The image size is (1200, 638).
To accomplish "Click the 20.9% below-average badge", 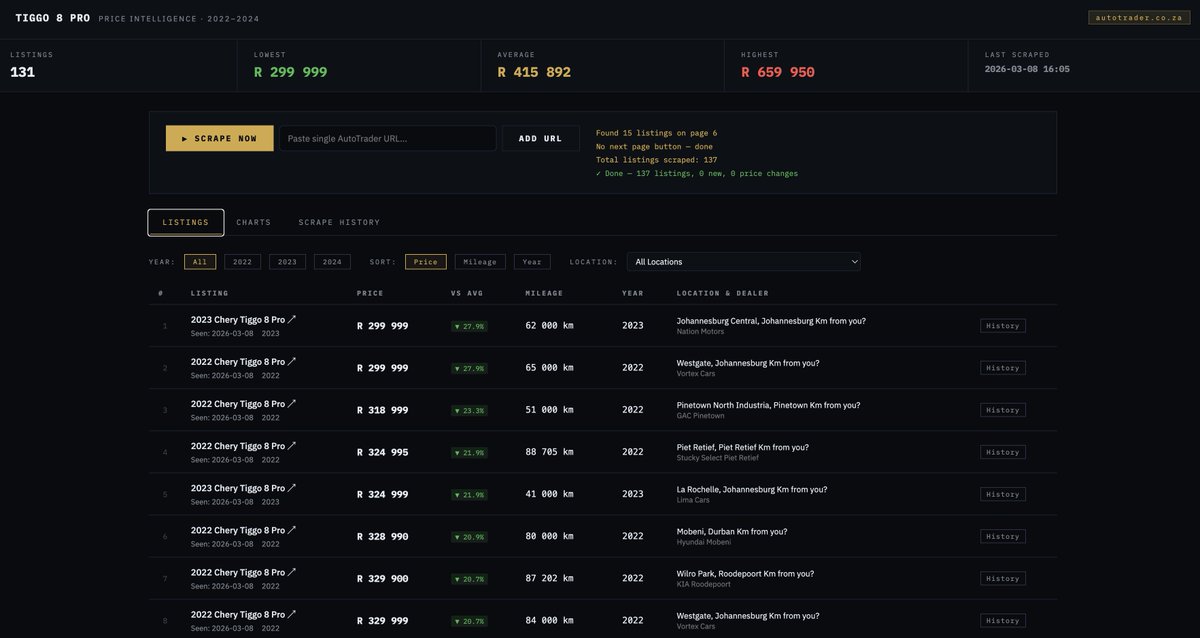I will [x=469, y=537].
